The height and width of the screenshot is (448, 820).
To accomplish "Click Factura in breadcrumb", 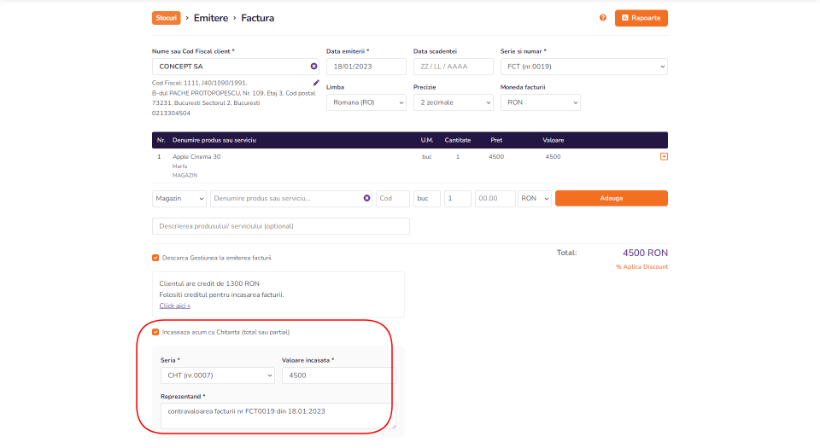I will tap(257, 18).
